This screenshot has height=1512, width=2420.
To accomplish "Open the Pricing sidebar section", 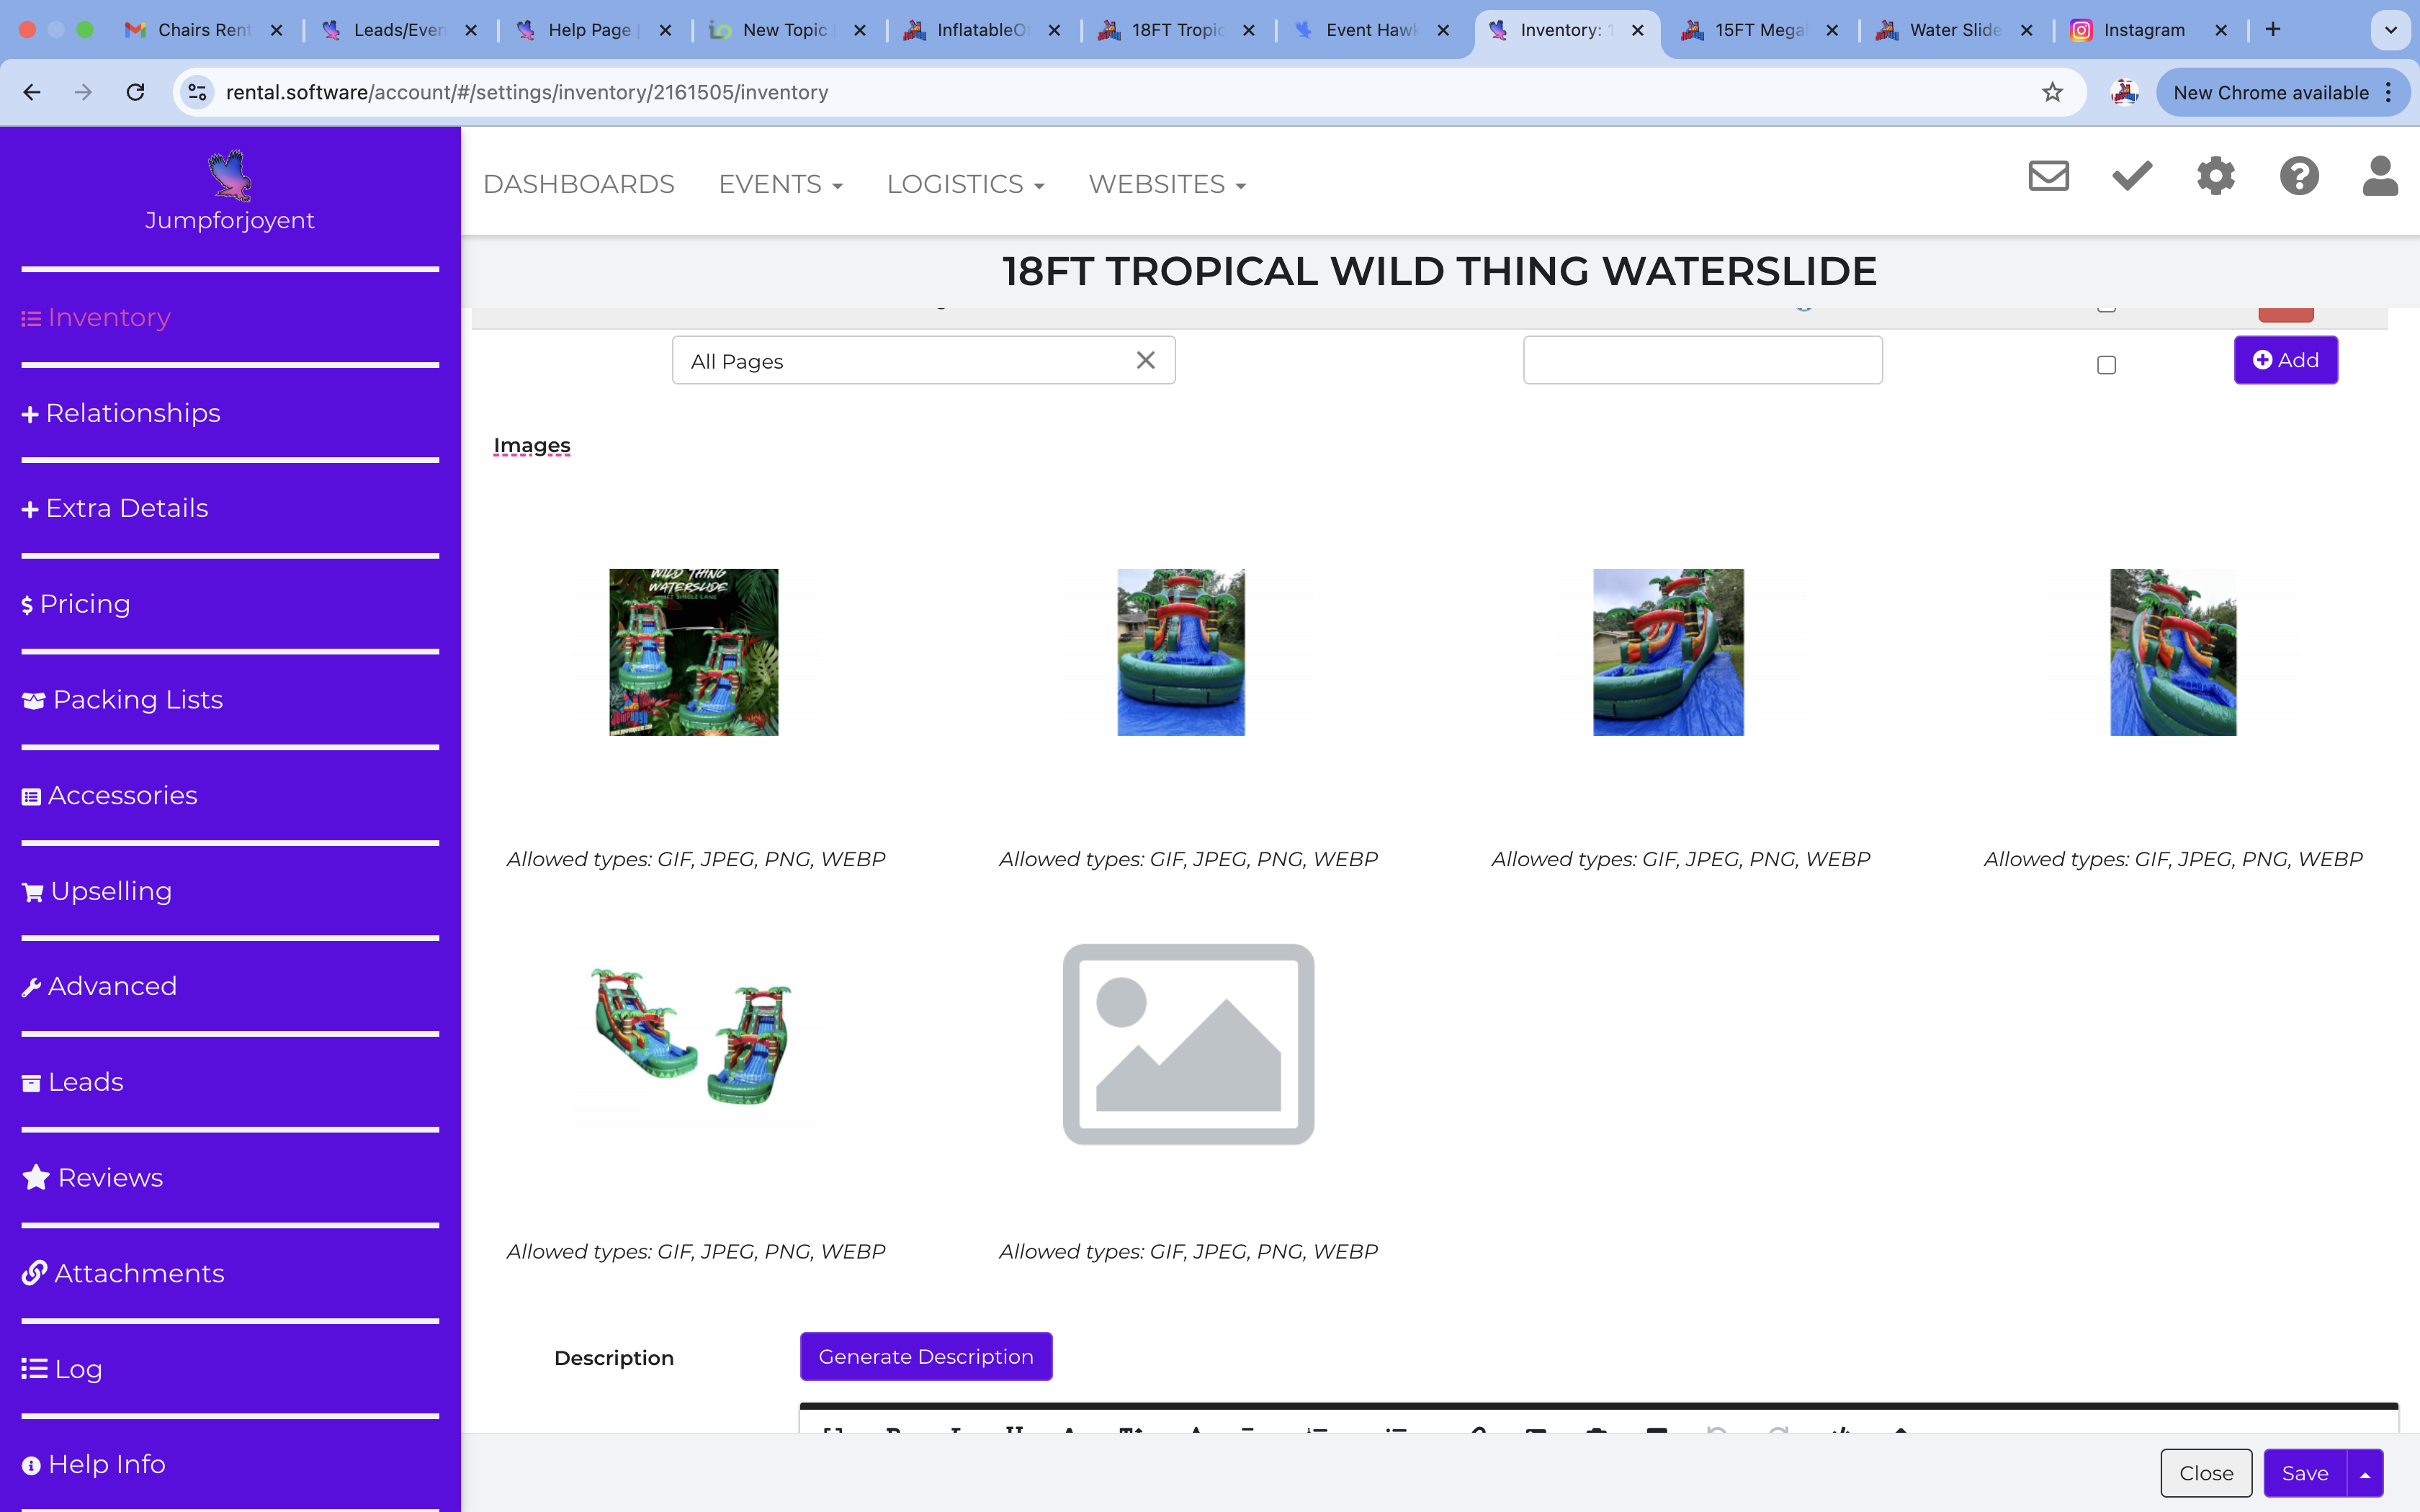I will point(84,604).
